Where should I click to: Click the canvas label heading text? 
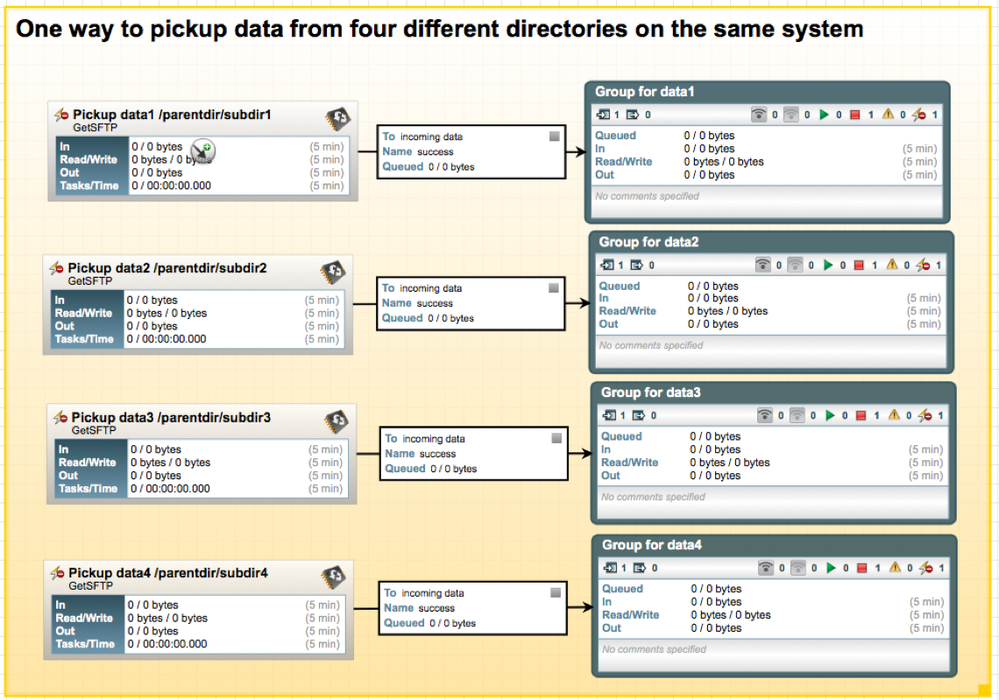(x=440, y=30)
